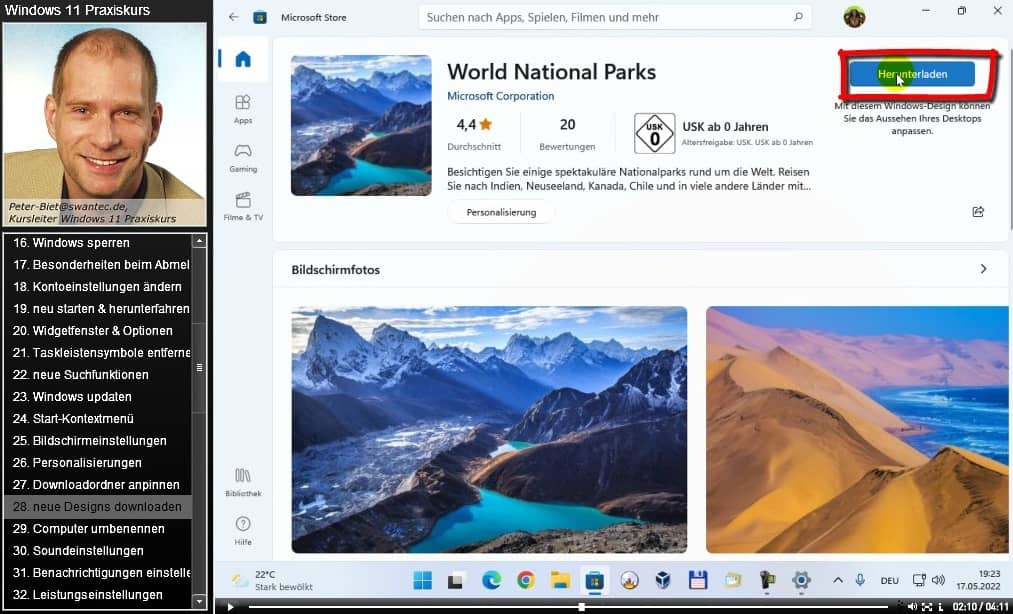Open the user profile avatar
Image resolution: width=1013 pixels, height=614 pixels.
854,17
